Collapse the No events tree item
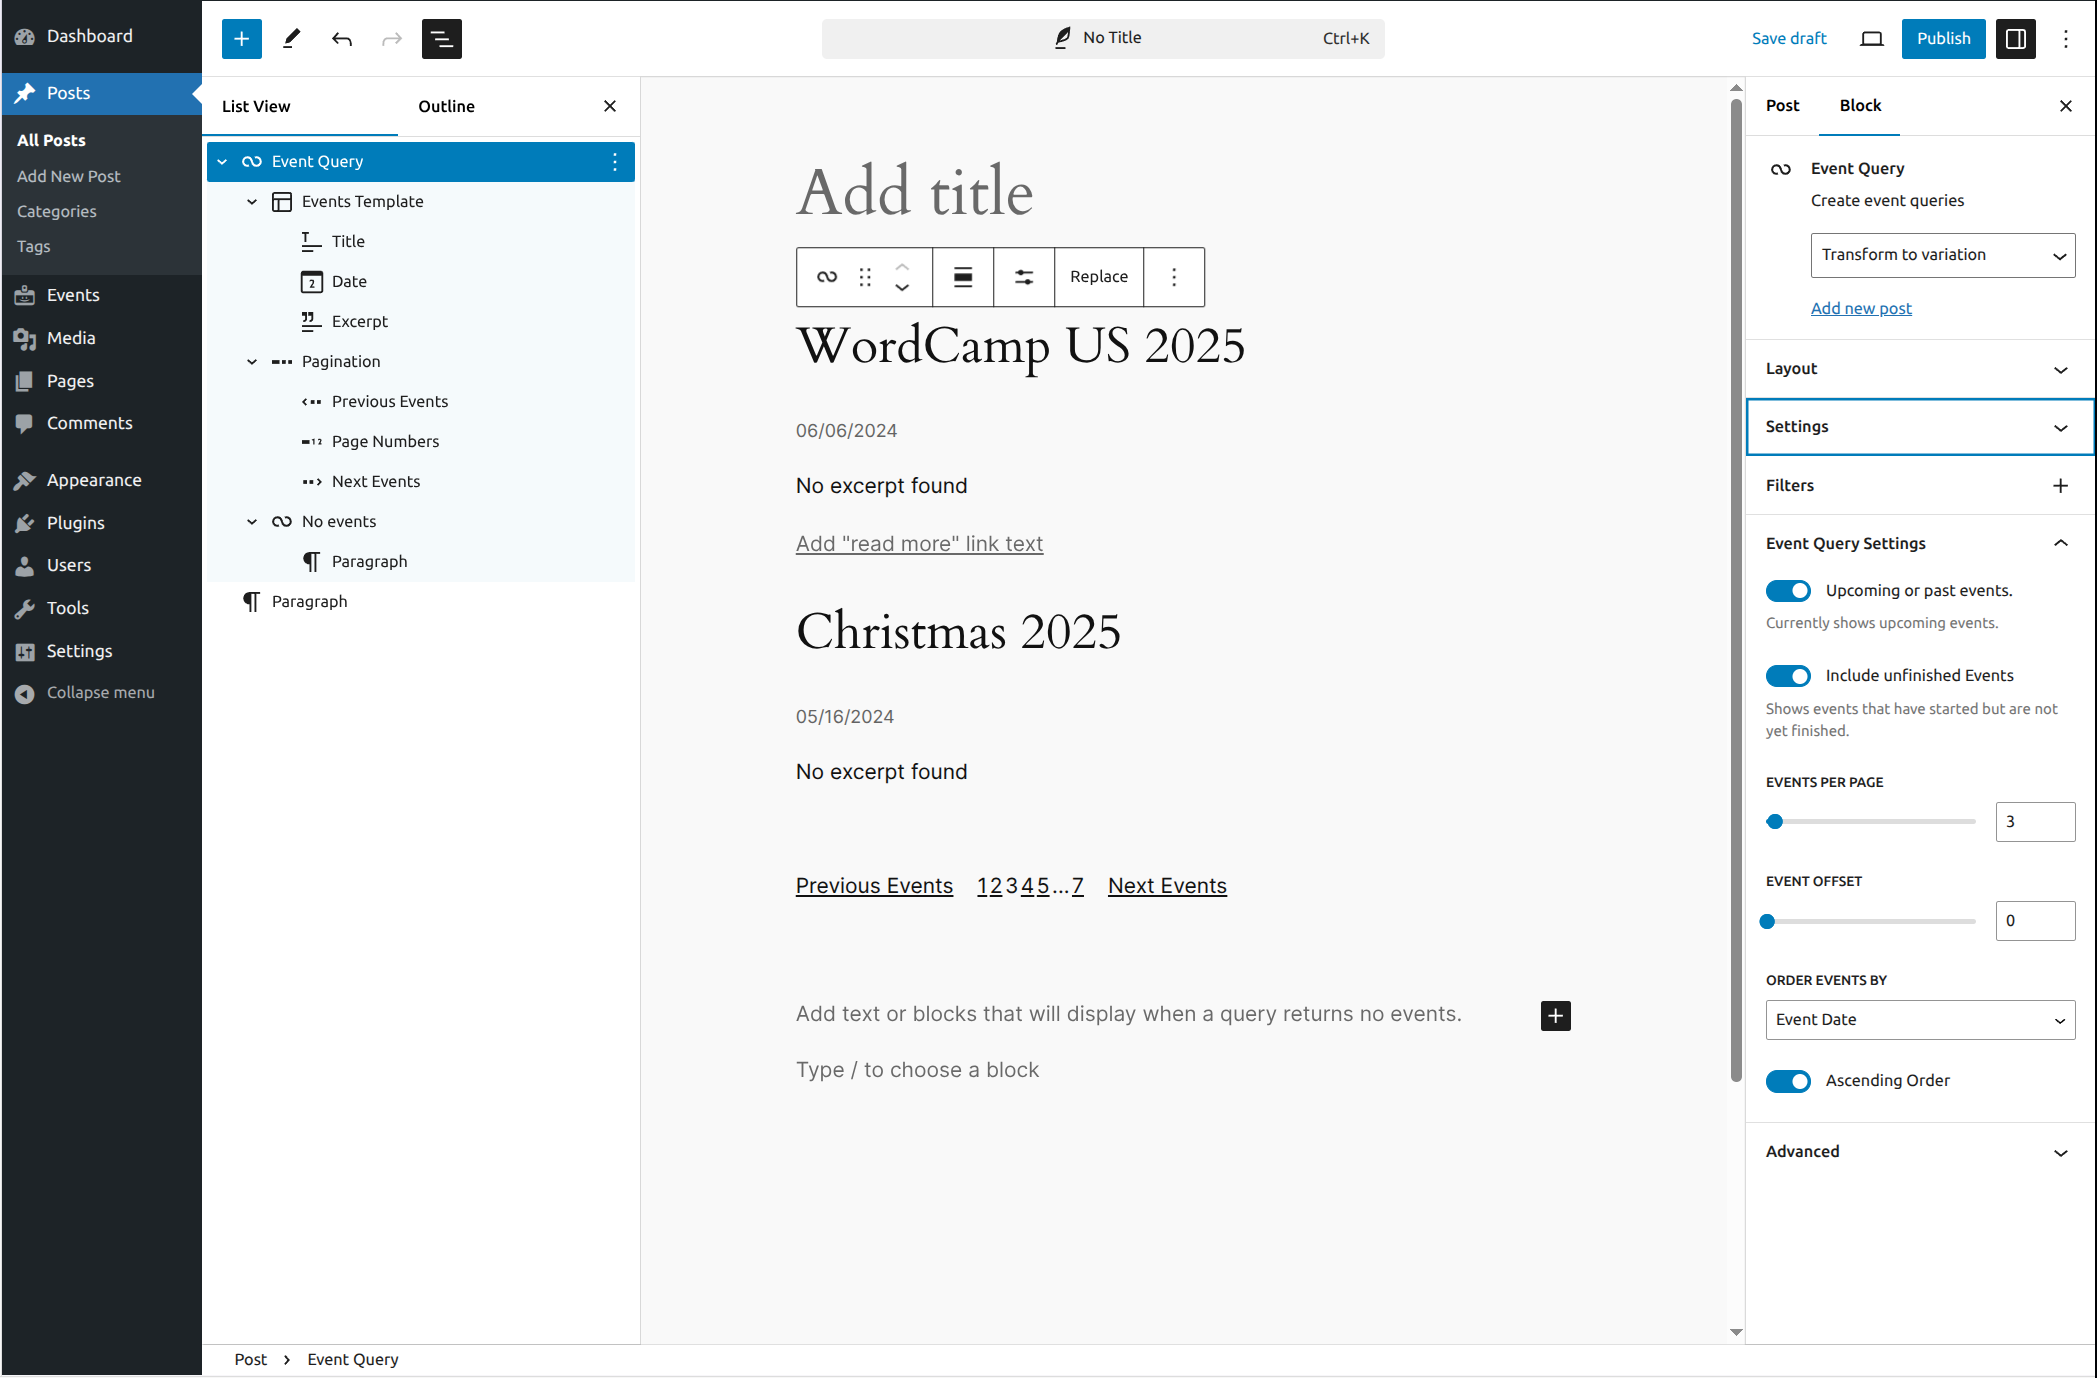Viewport: 2097px width, 1378px height. click(252, 522)
